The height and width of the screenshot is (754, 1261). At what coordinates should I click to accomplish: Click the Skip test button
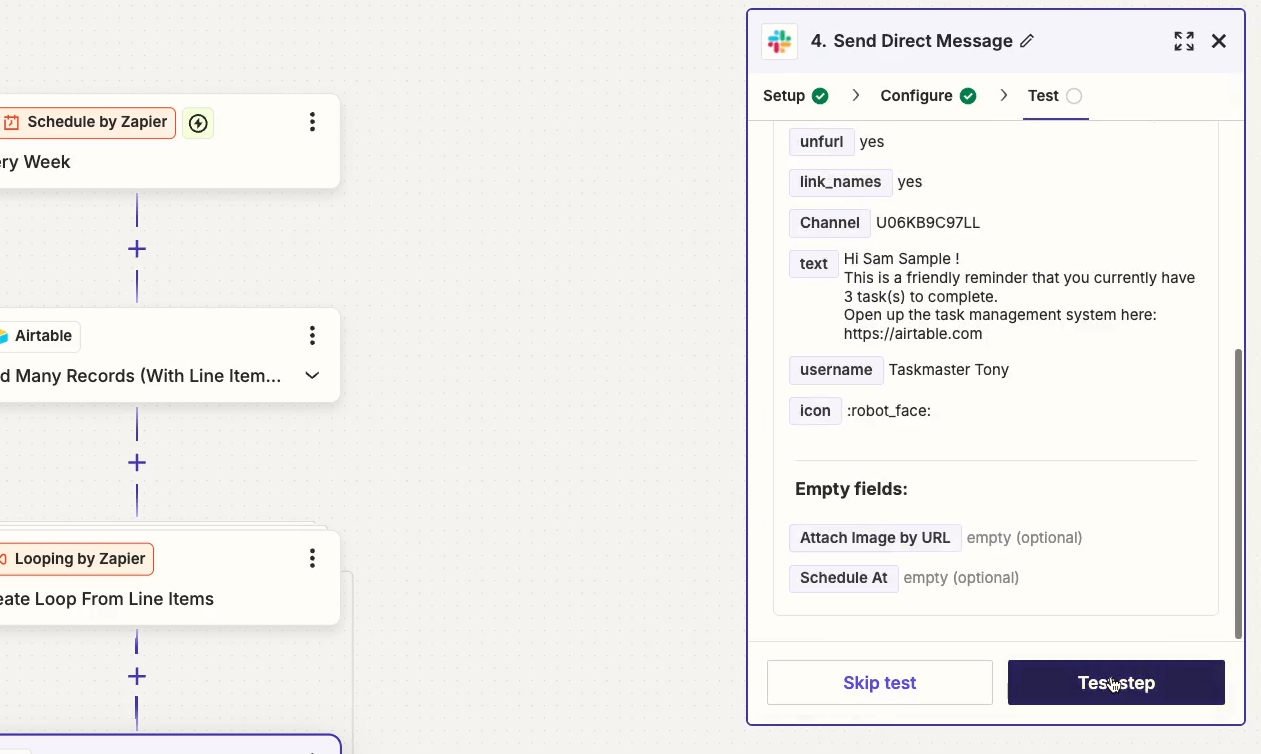point(880,683)
